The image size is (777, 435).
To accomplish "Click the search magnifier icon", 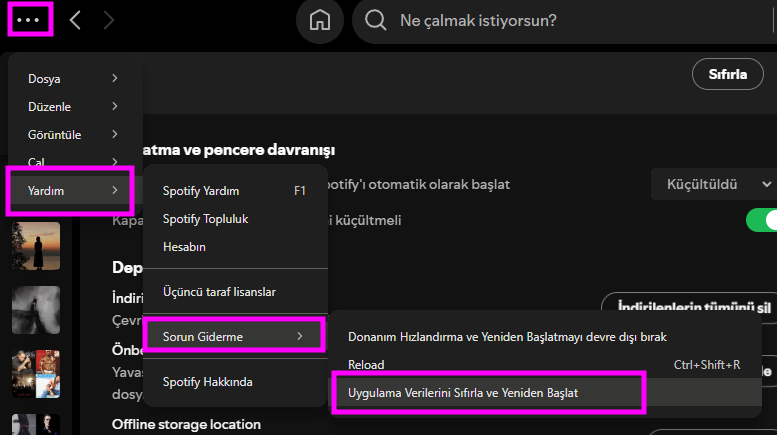I will pyautogui.click(x=375, y=20).
